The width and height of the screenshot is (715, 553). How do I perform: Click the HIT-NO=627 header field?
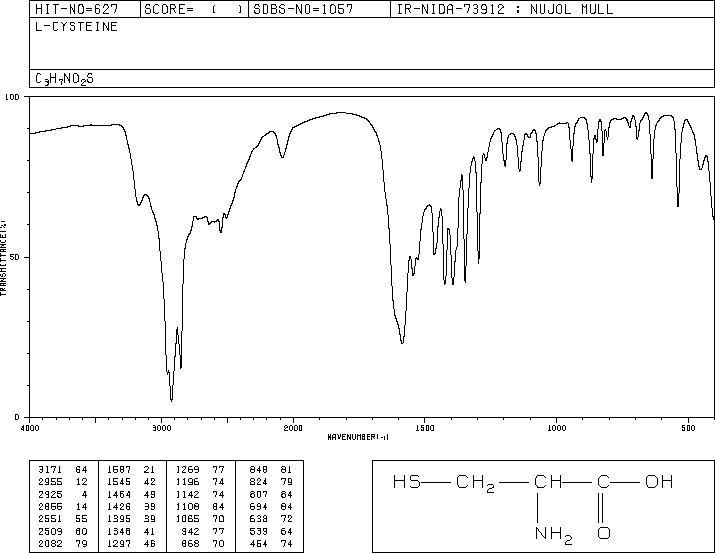(77, 9)
